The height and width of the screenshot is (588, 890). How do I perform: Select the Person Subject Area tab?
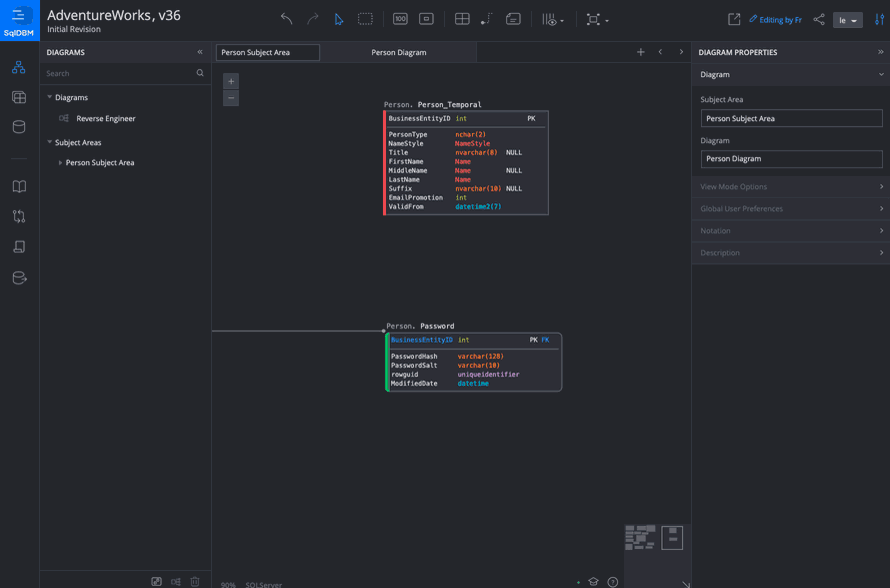pyautogui.click(x=268, y=52)
